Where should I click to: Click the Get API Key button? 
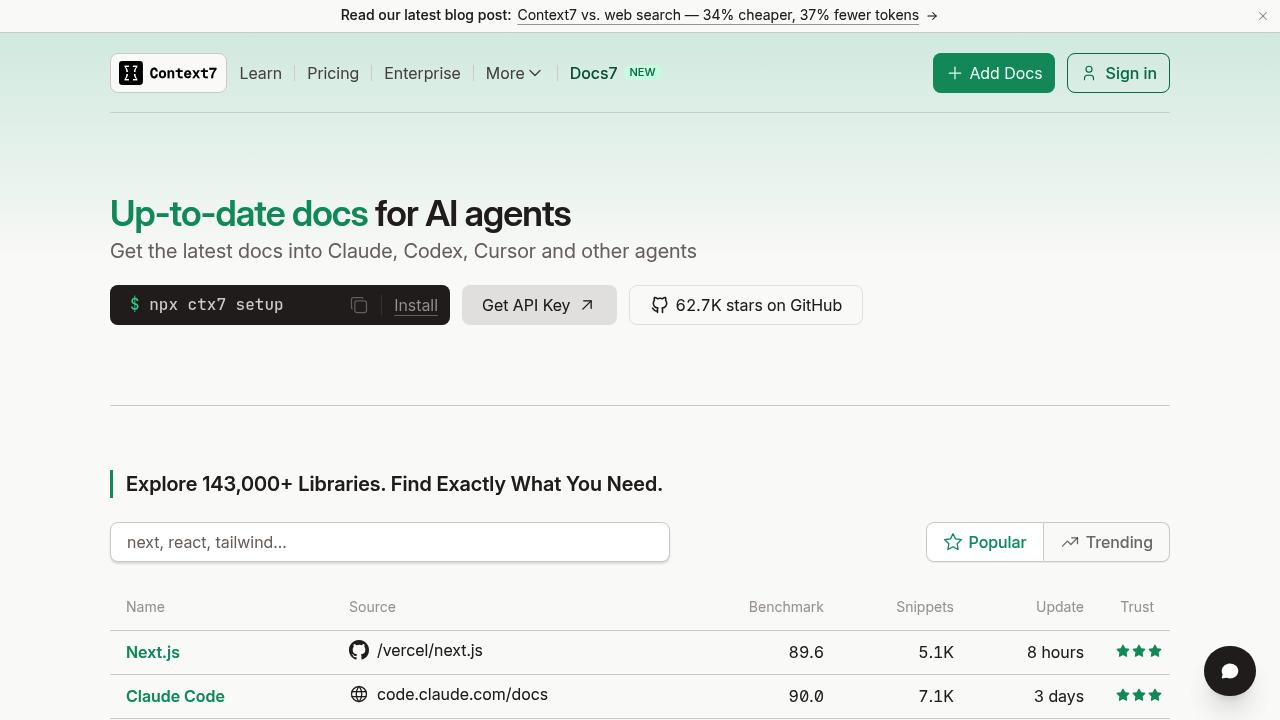(x=539, y=305)
